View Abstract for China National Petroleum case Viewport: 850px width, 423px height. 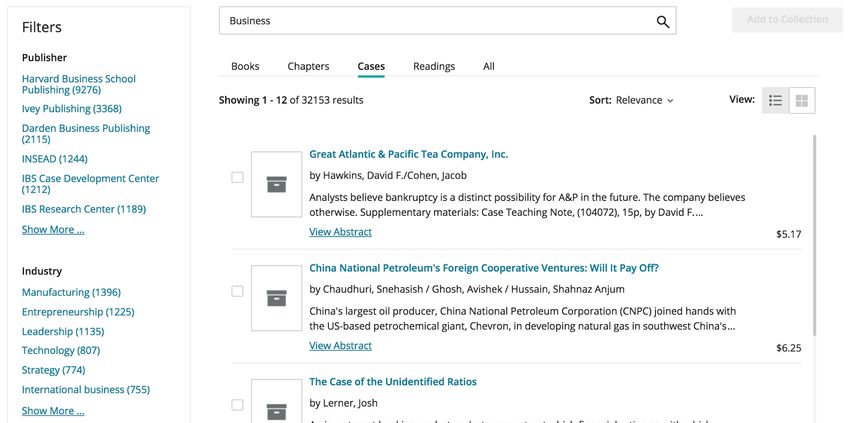340,345
